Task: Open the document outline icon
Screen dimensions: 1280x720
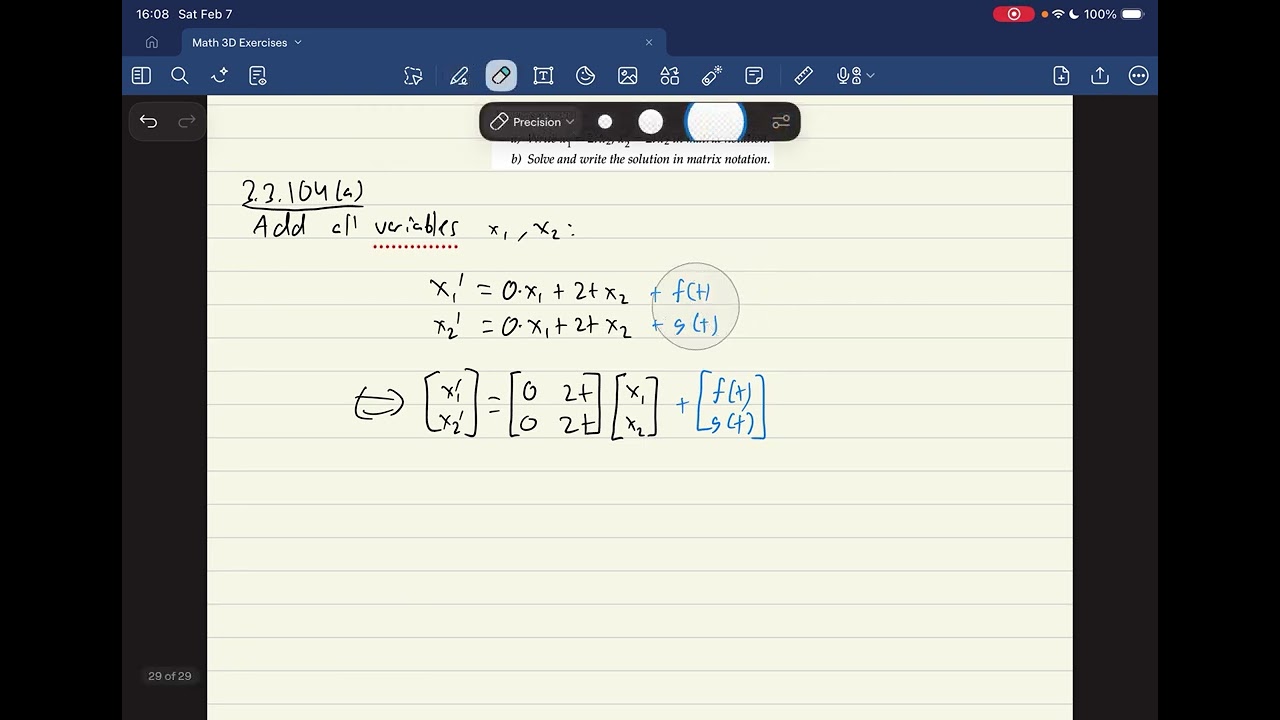Action: 257,76
